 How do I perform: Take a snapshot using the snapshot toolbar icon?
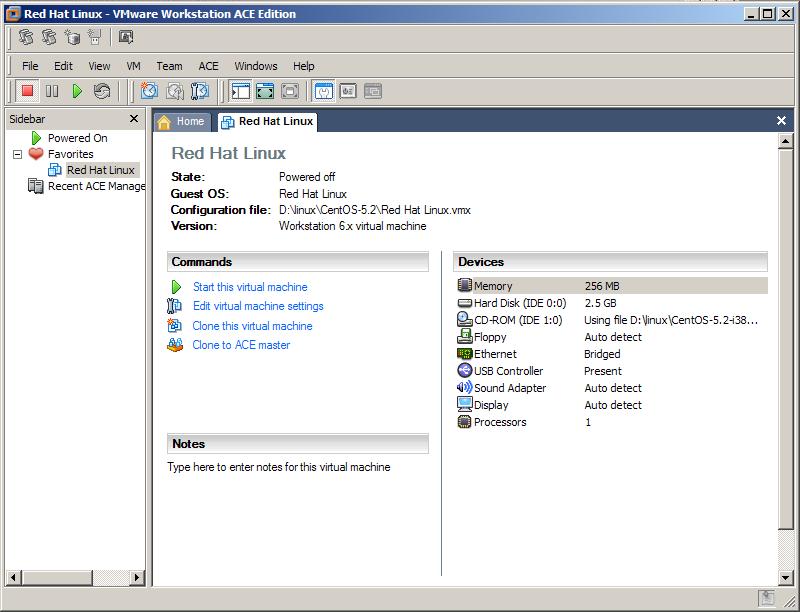(149, 91)
